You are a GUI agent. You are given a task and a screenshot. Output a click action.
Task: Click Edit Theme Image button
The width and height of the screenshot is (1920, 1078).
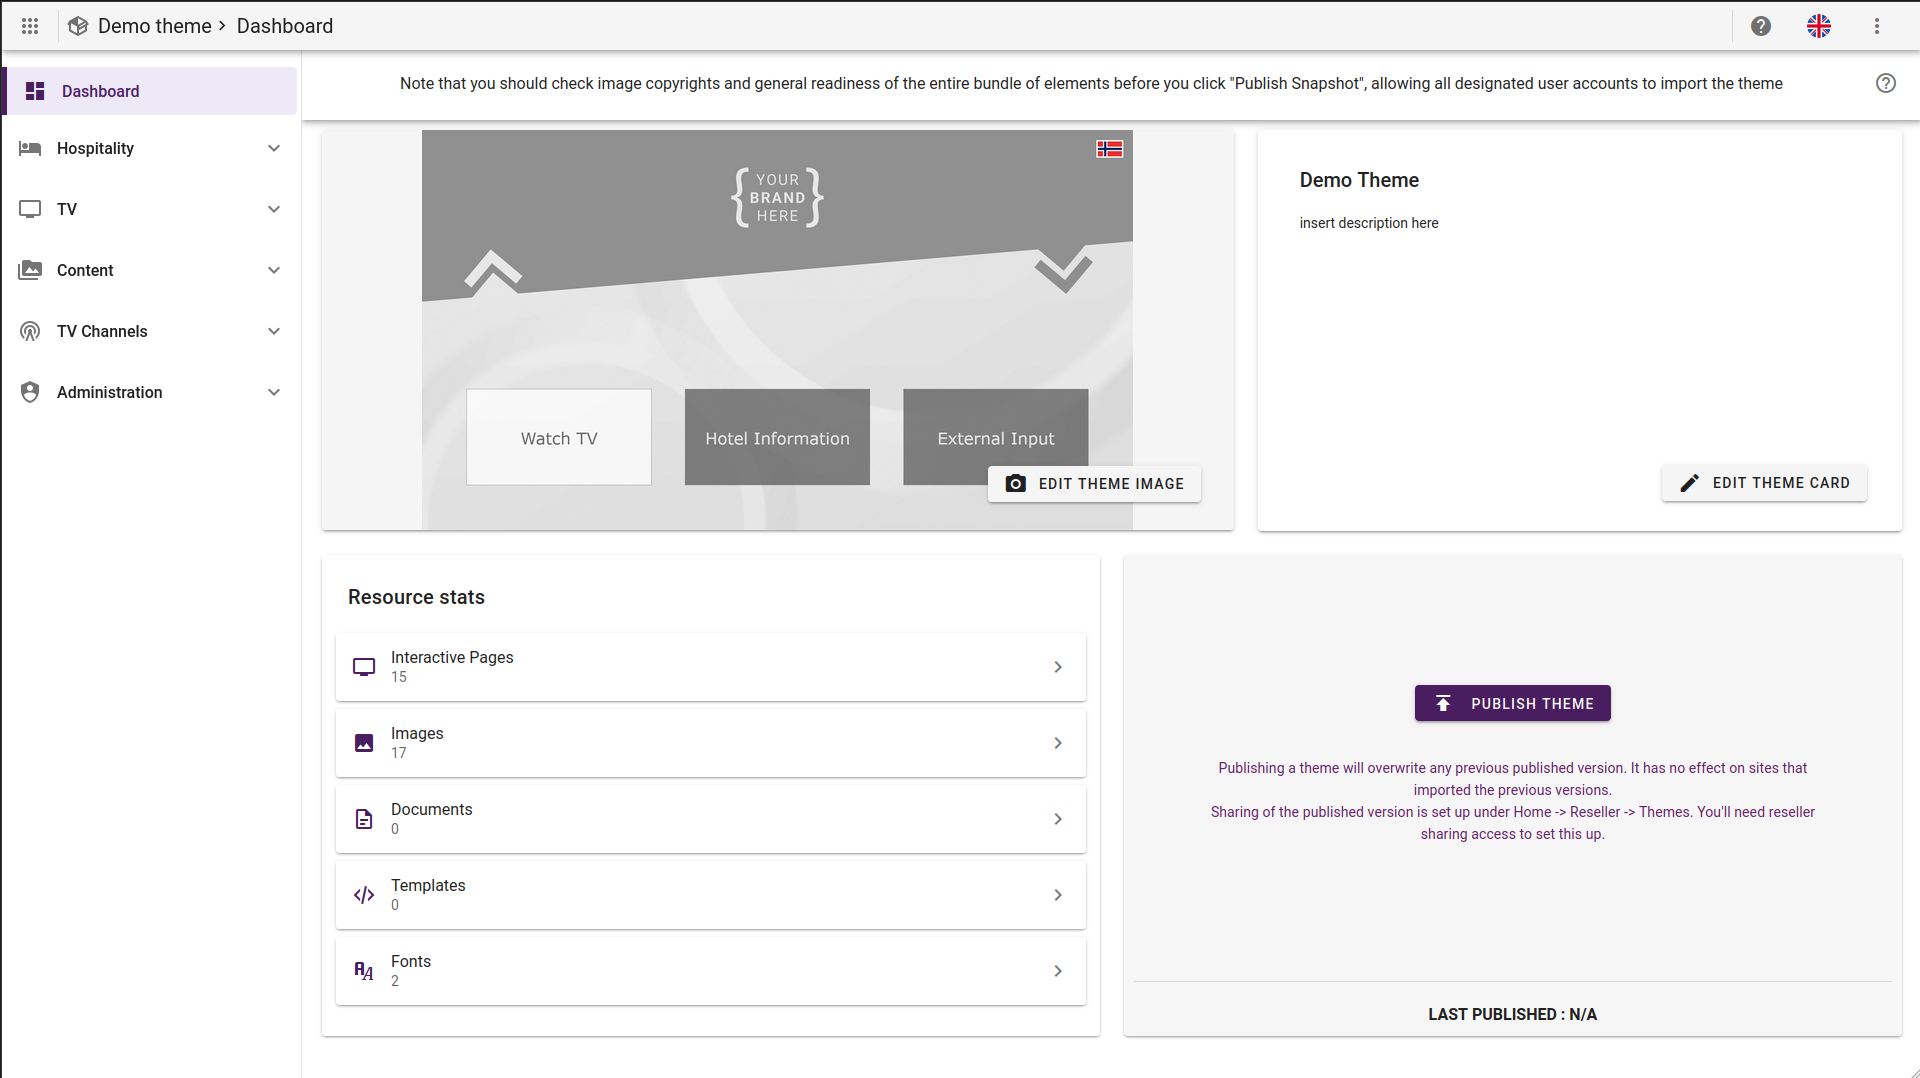click(1094, 484)
